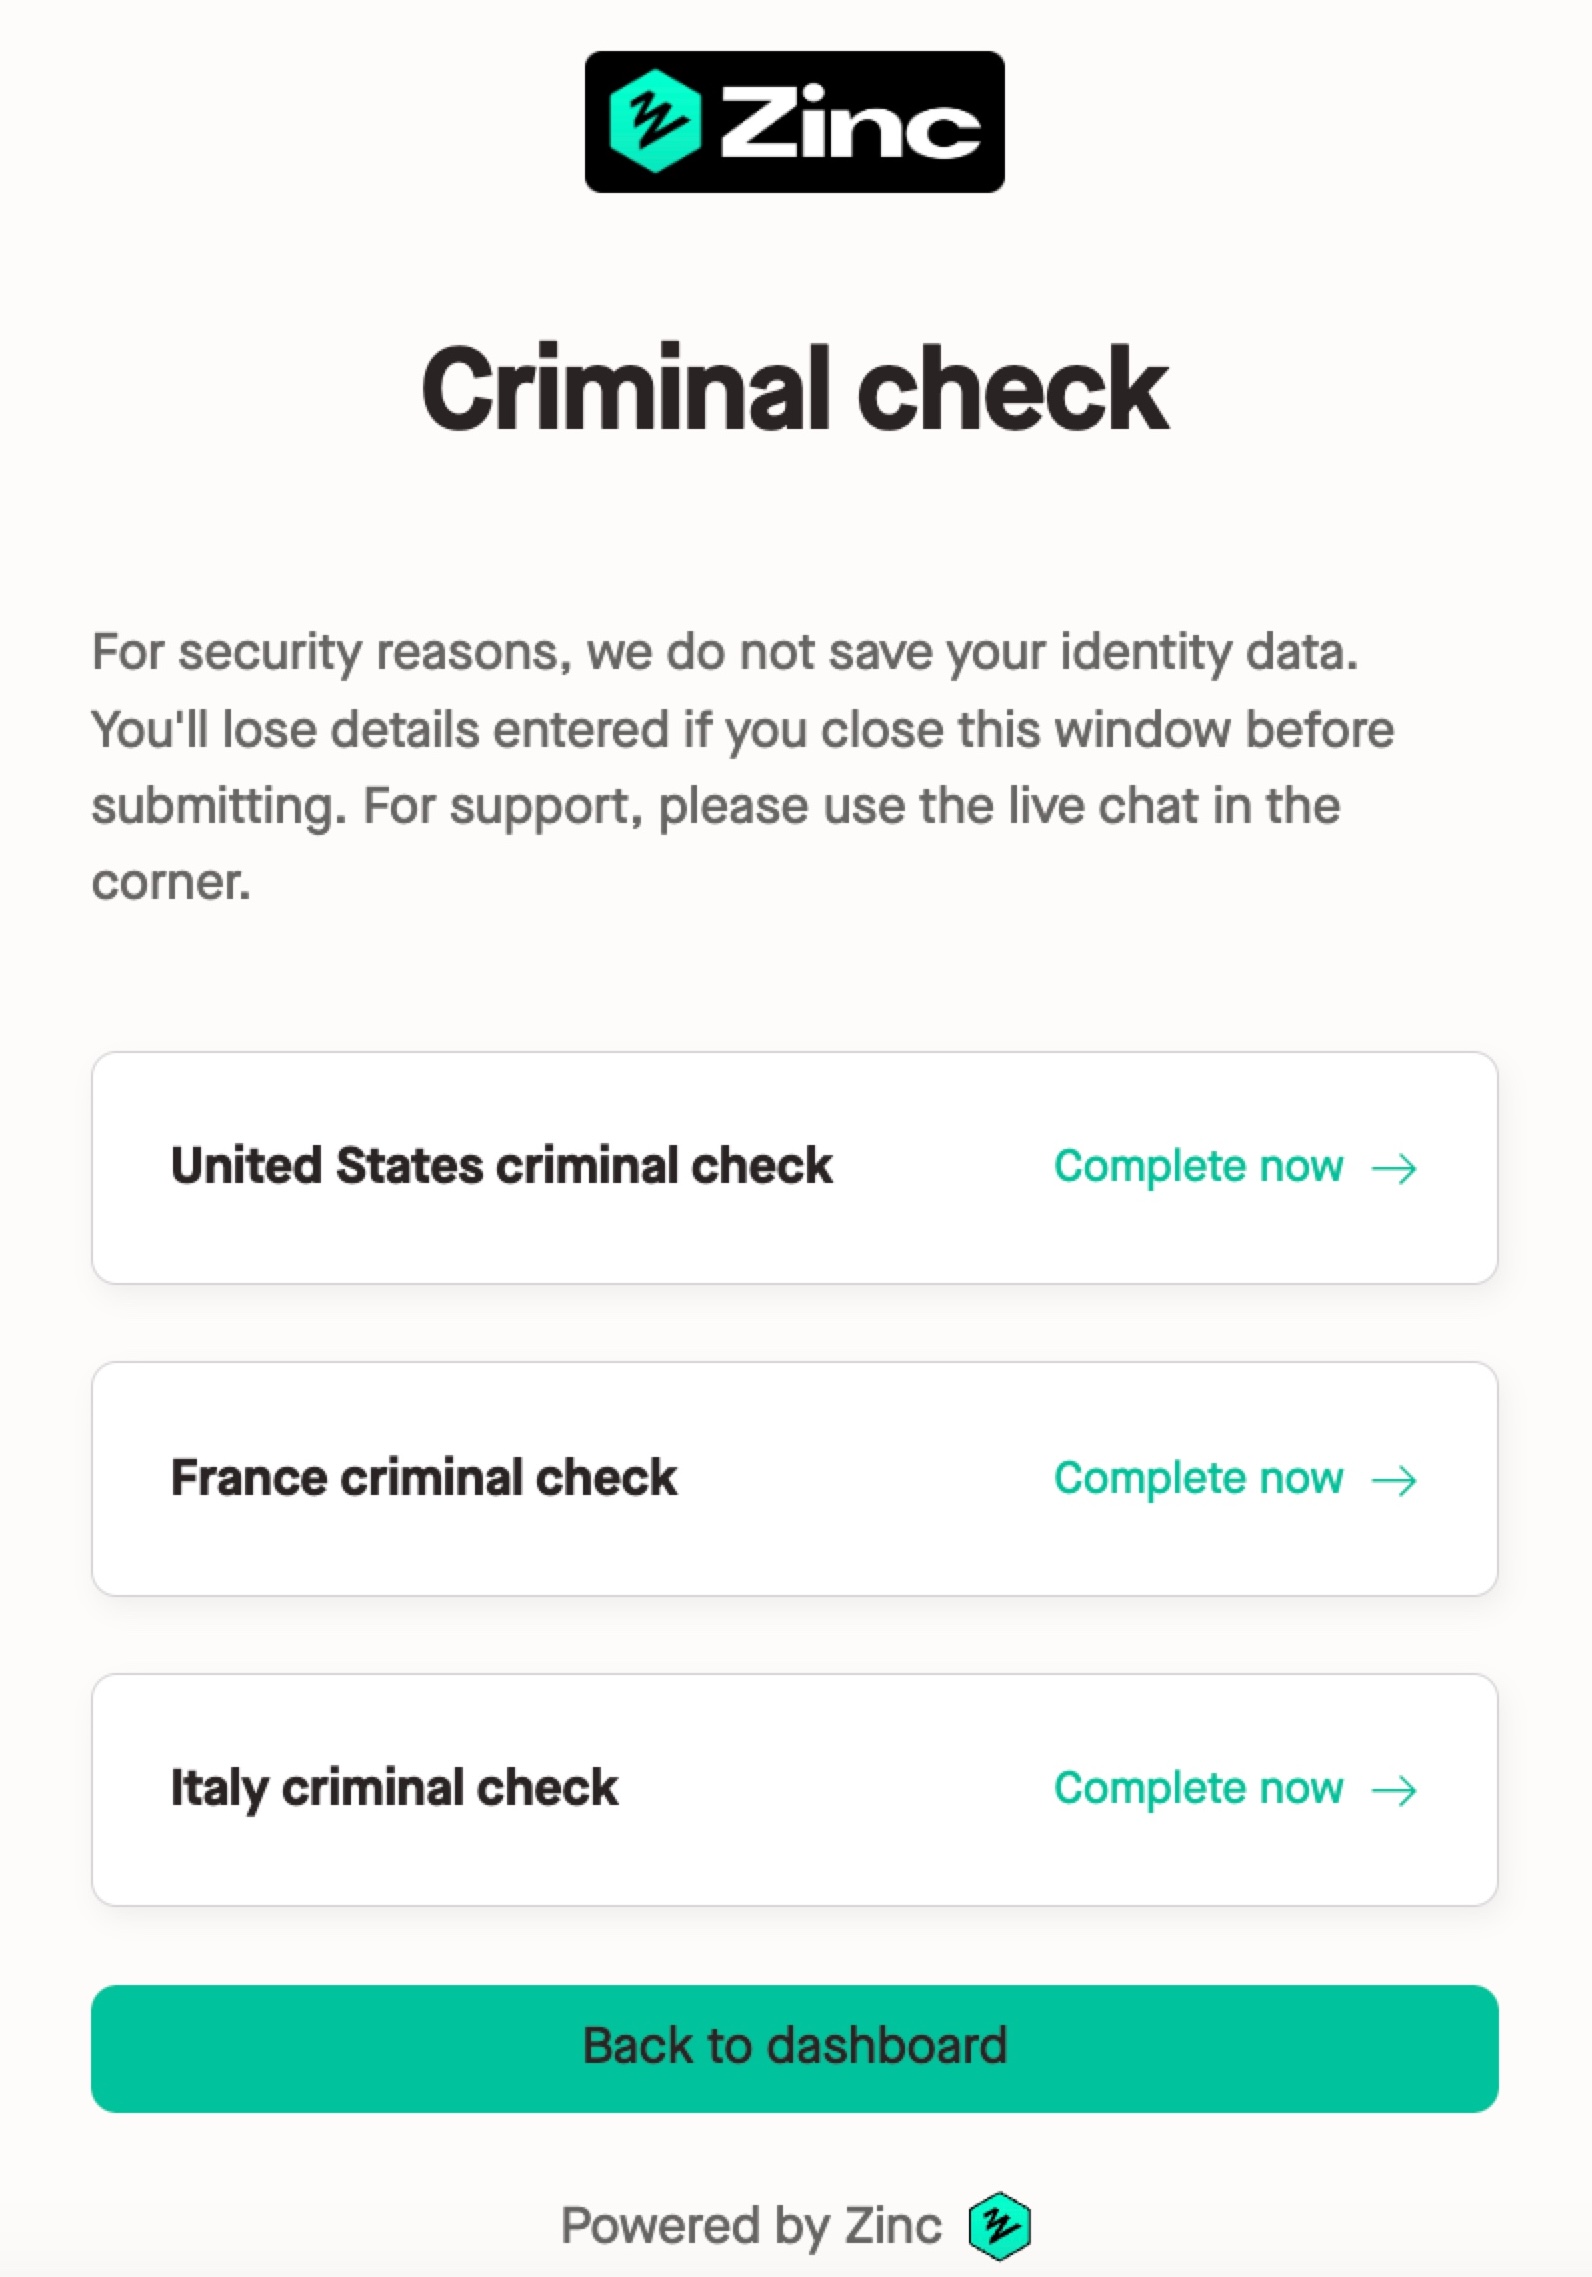Click the green hexagon in Zinc logo
Image resolution: width=1592 pixels, height=2277 pixels.
(655, 122)
